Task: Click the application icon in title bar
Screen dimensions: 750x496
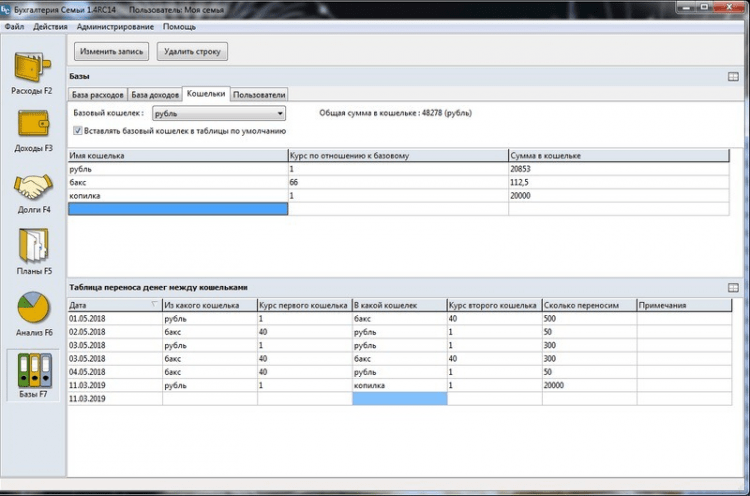Action: click(x=6, y=9)
